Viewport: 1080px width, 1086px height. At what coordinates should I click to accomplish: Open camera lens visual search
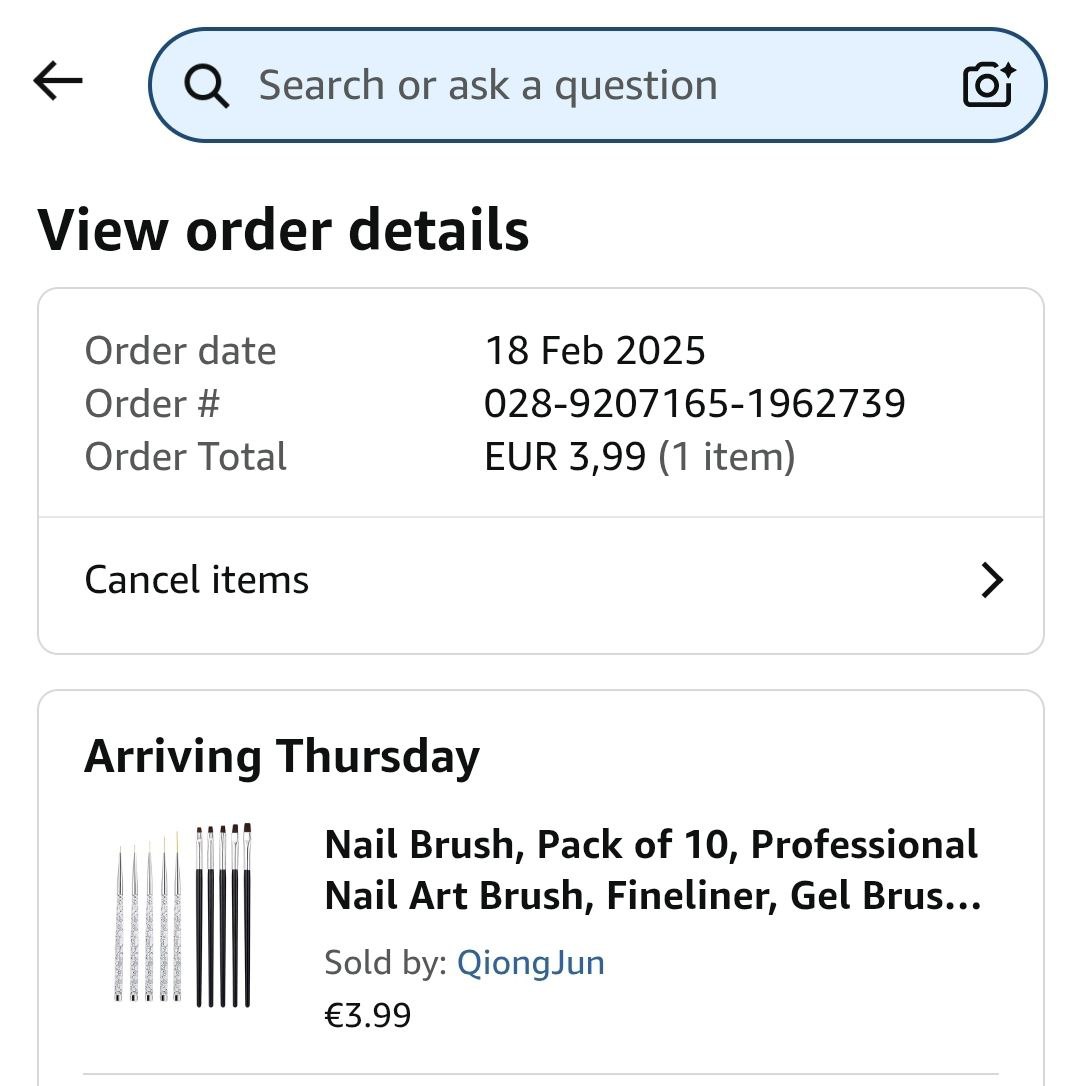(988, 85)
